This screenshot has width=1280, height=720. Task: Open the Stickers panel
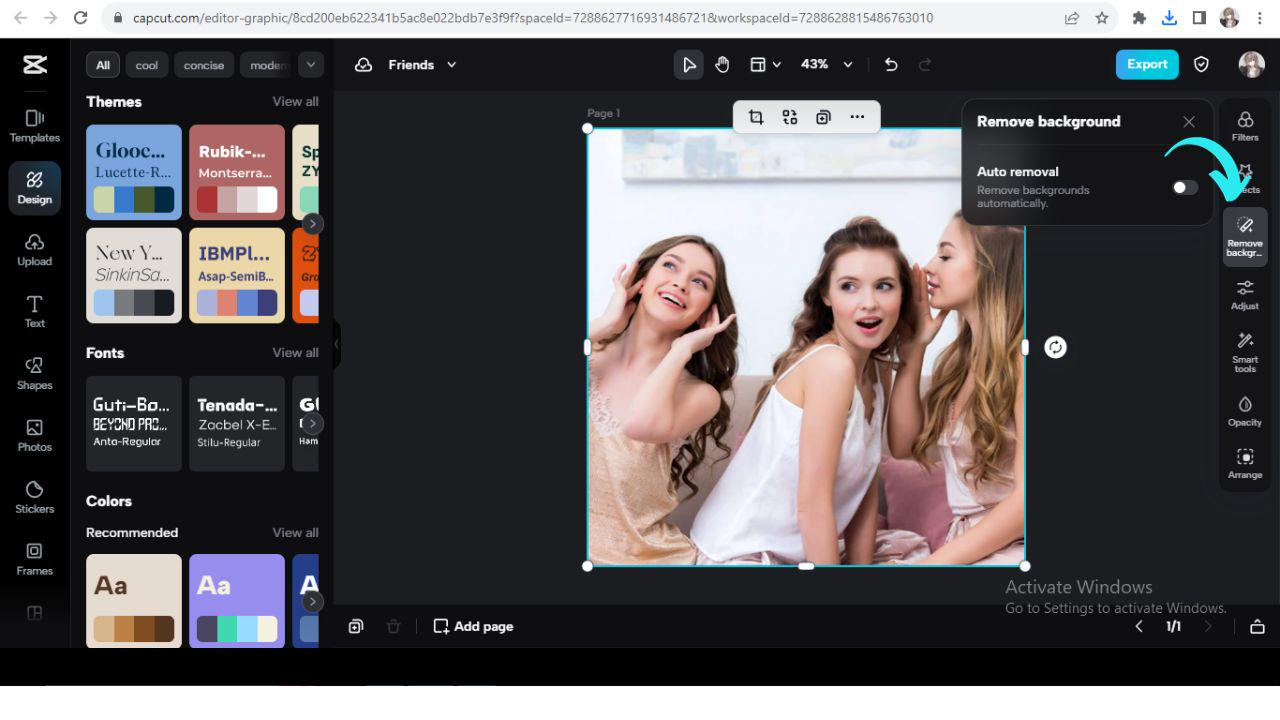point(34,496)
